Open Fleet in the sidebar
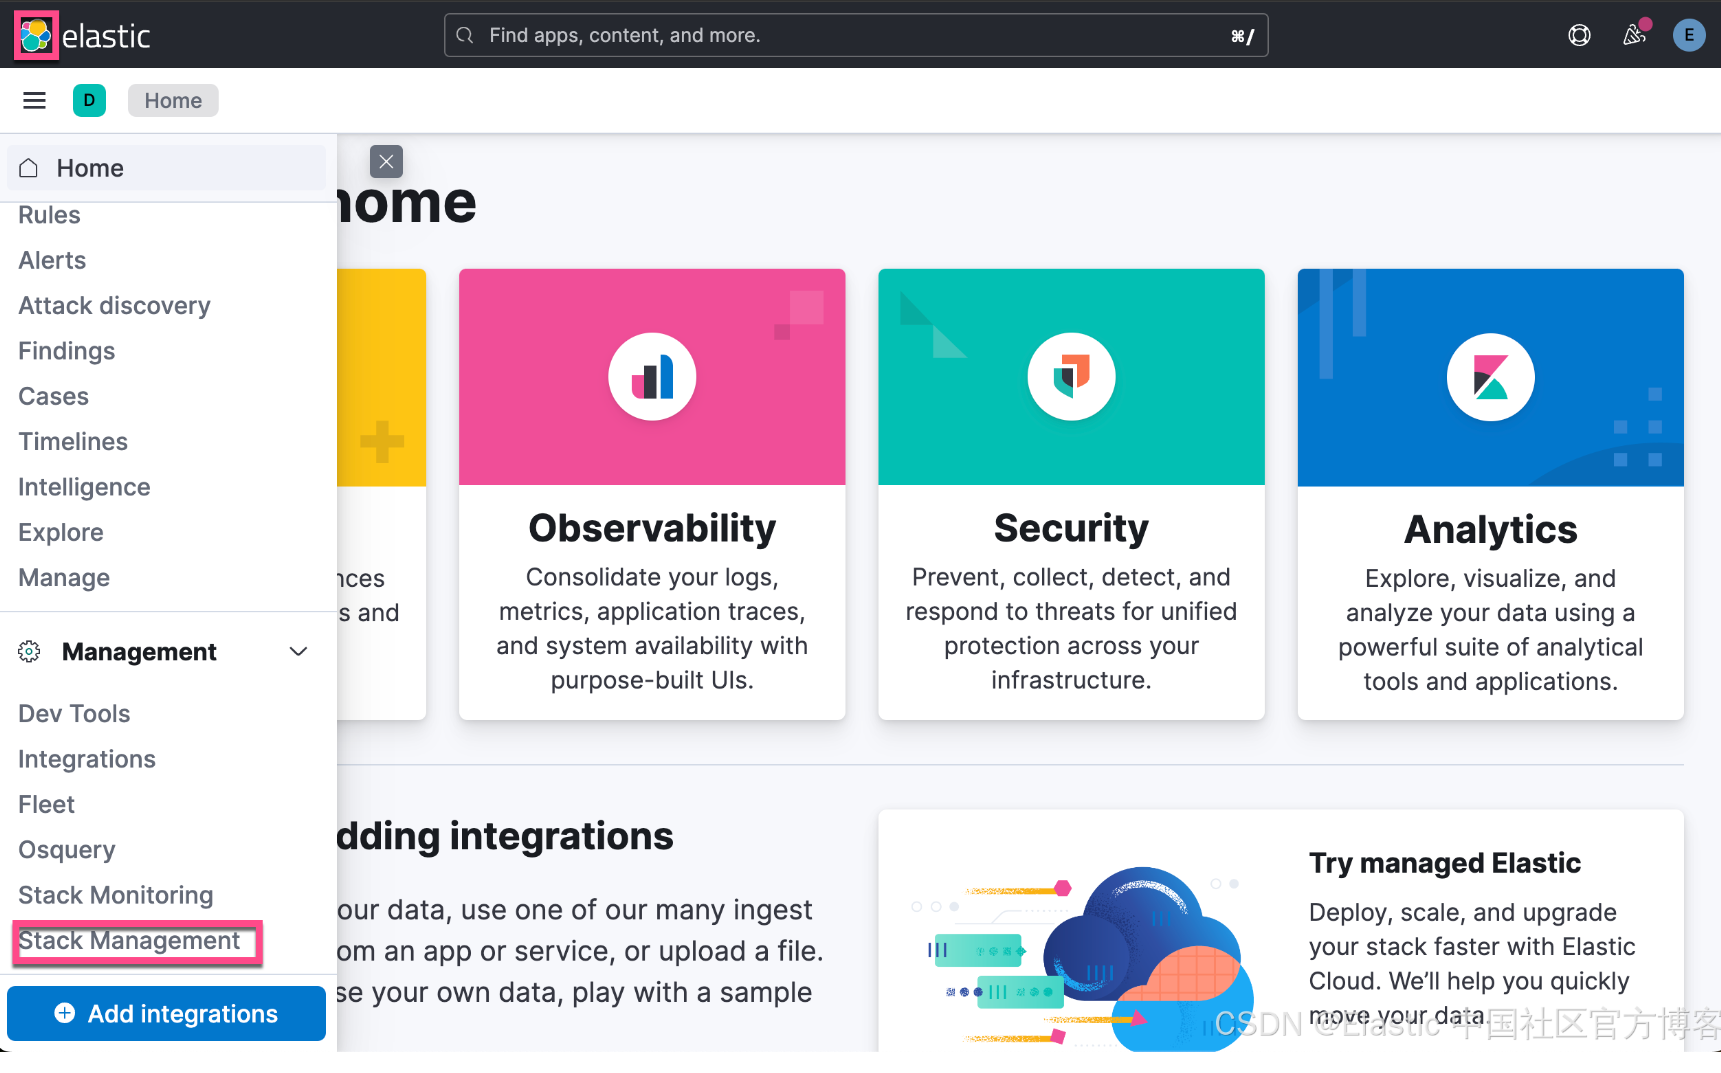The height and width of the screenshot is (1073, 1721). tap(46, 805)
